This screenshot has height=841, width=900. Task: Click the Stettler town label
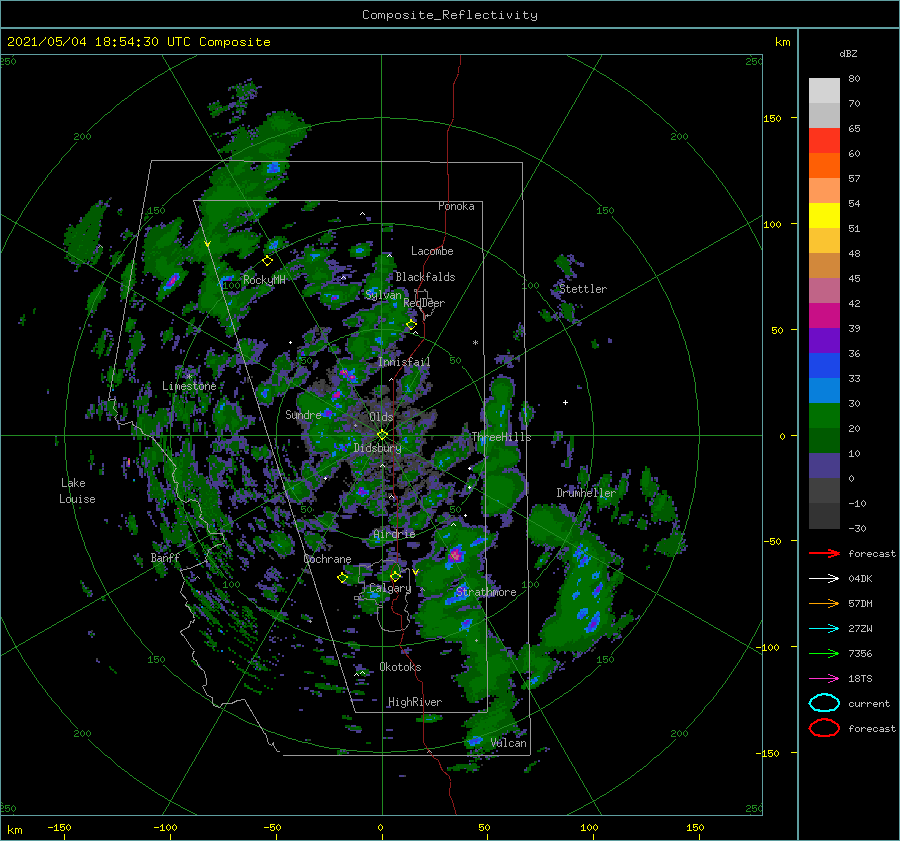point(583,289)
